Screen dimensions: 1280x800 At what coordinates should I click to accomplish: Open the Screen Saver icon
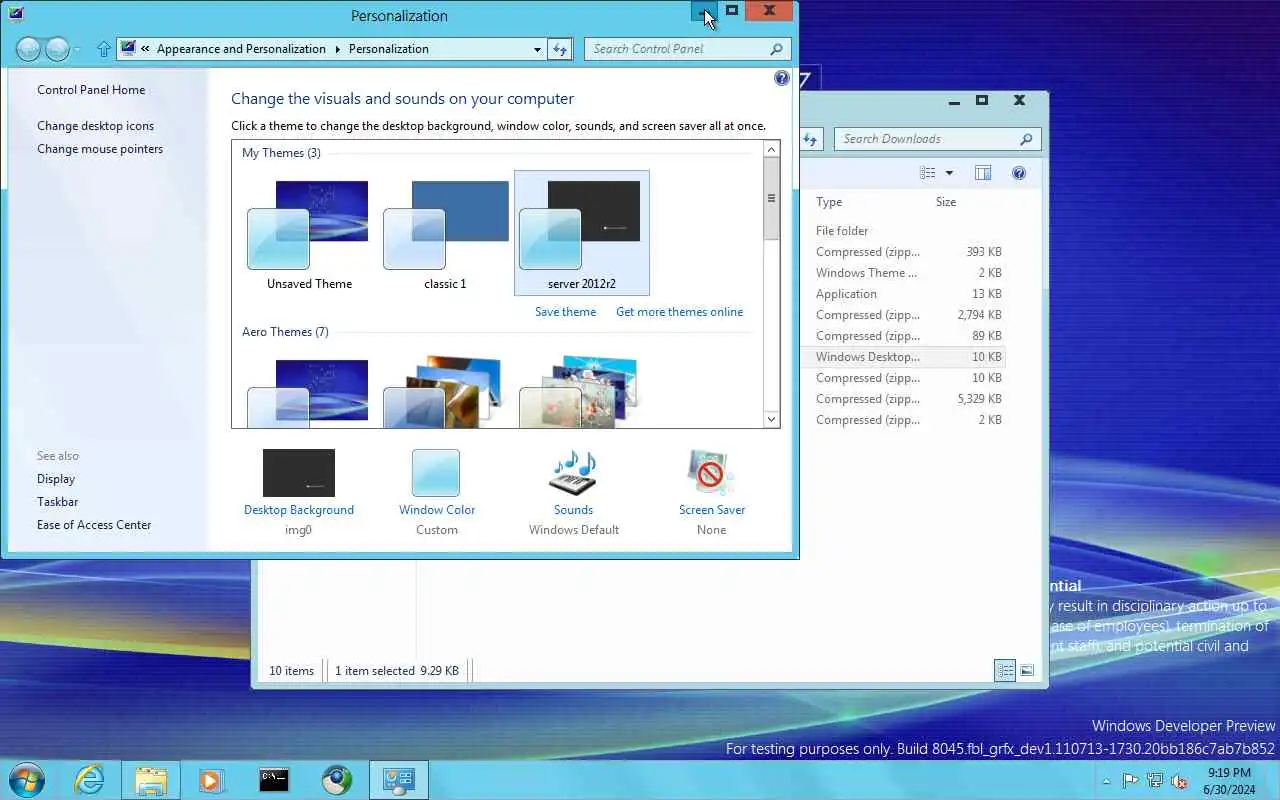(x=711, y=473)
